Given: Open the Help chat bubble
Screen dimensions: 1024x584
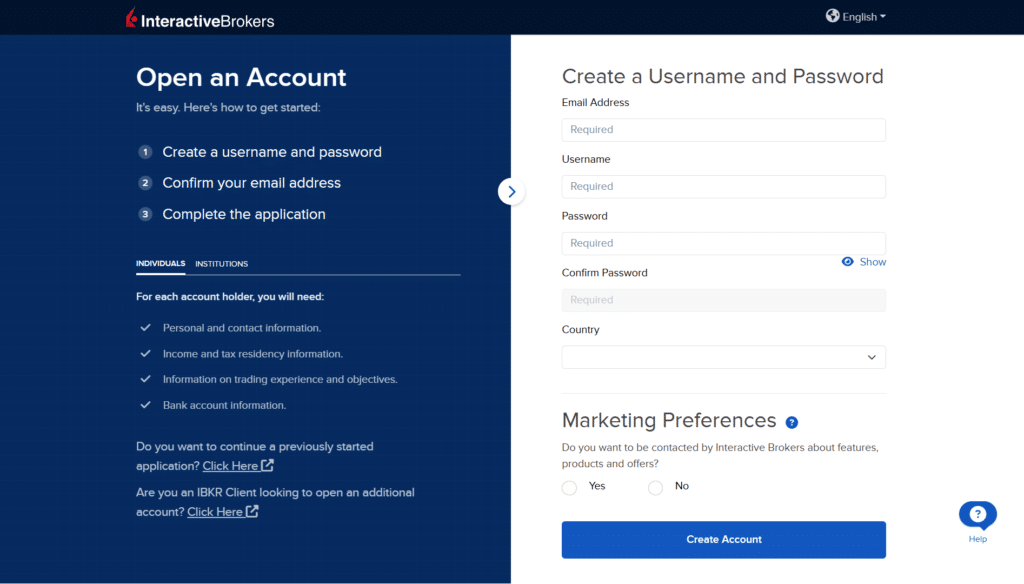Looking at the screenshot, I should coord(978,516).
